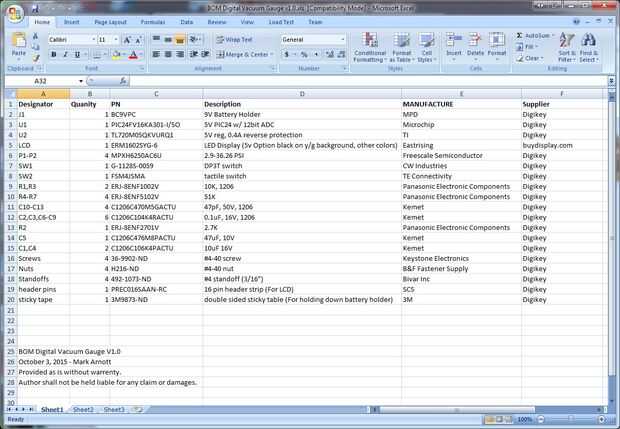Screen dimensions: 620x429
Task: Align text right
Action: coord(180,54)
